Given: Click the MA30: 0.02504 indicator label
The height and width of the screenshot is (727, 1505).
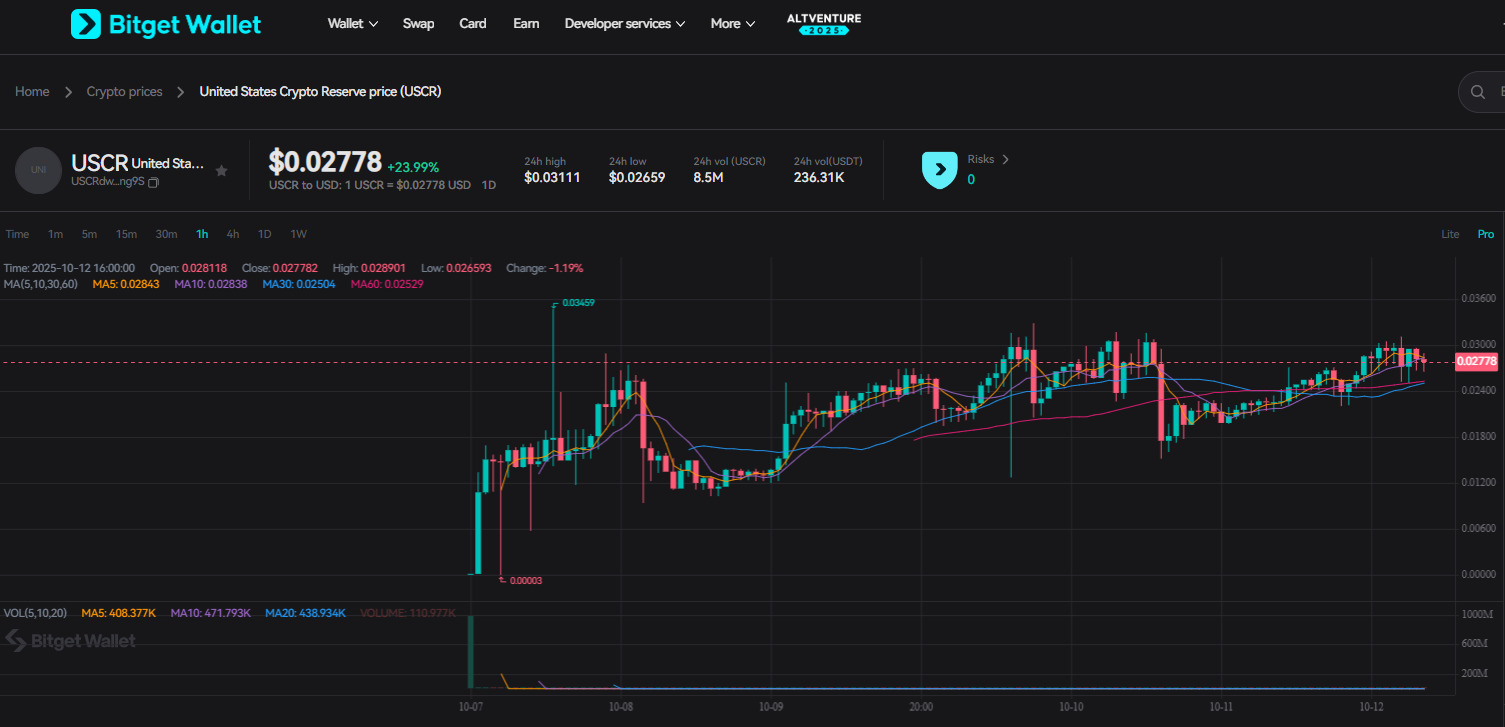Looking at the screenshot, I should pyautogui.click(x=298, y=284).
